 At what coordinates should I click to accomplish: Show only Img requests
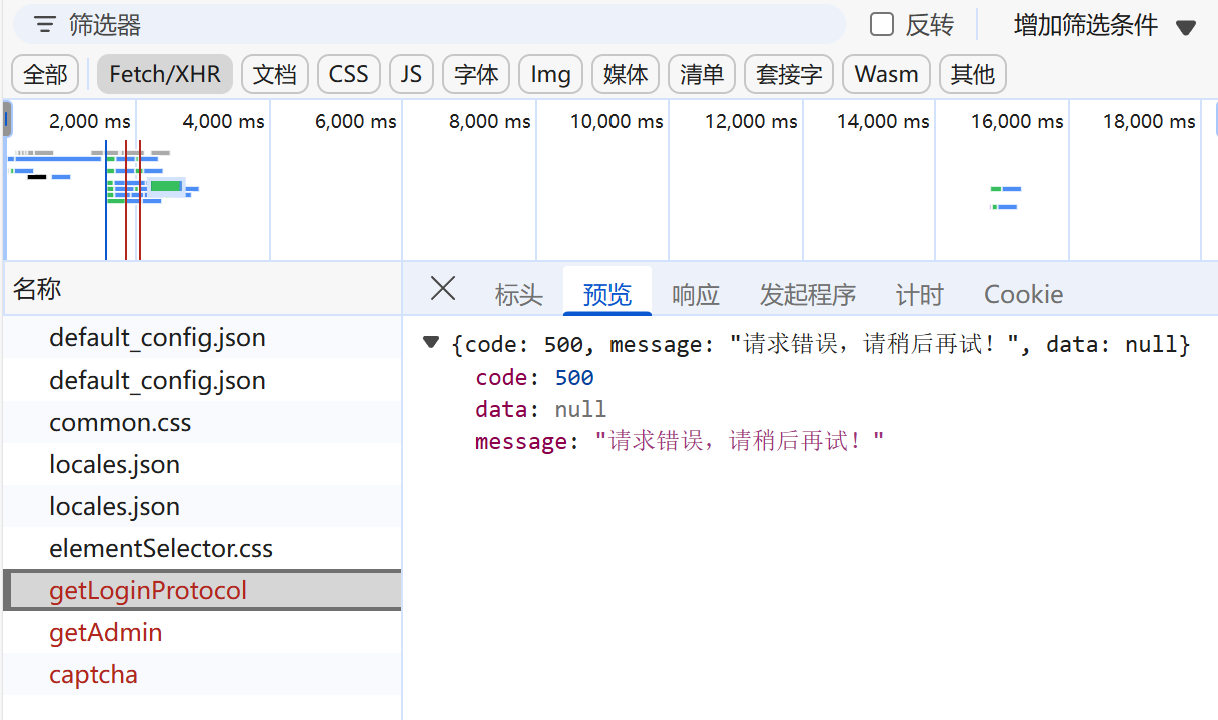click(x=550, y=75)
